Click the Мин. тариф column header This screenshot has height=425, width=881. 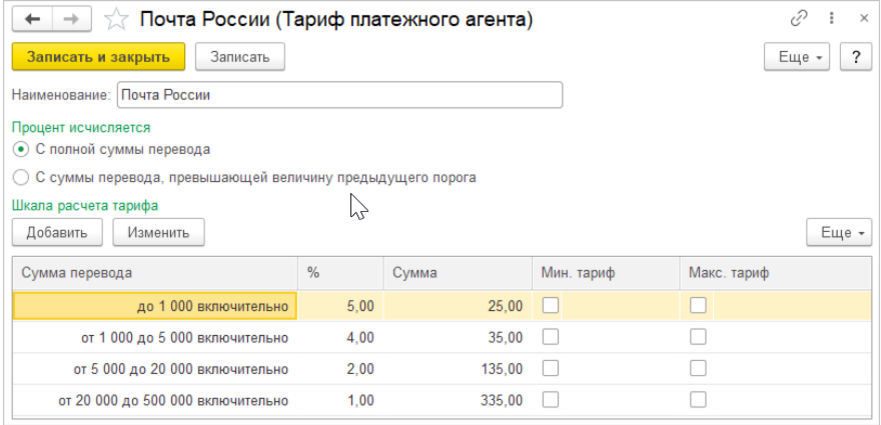[606, 273]
